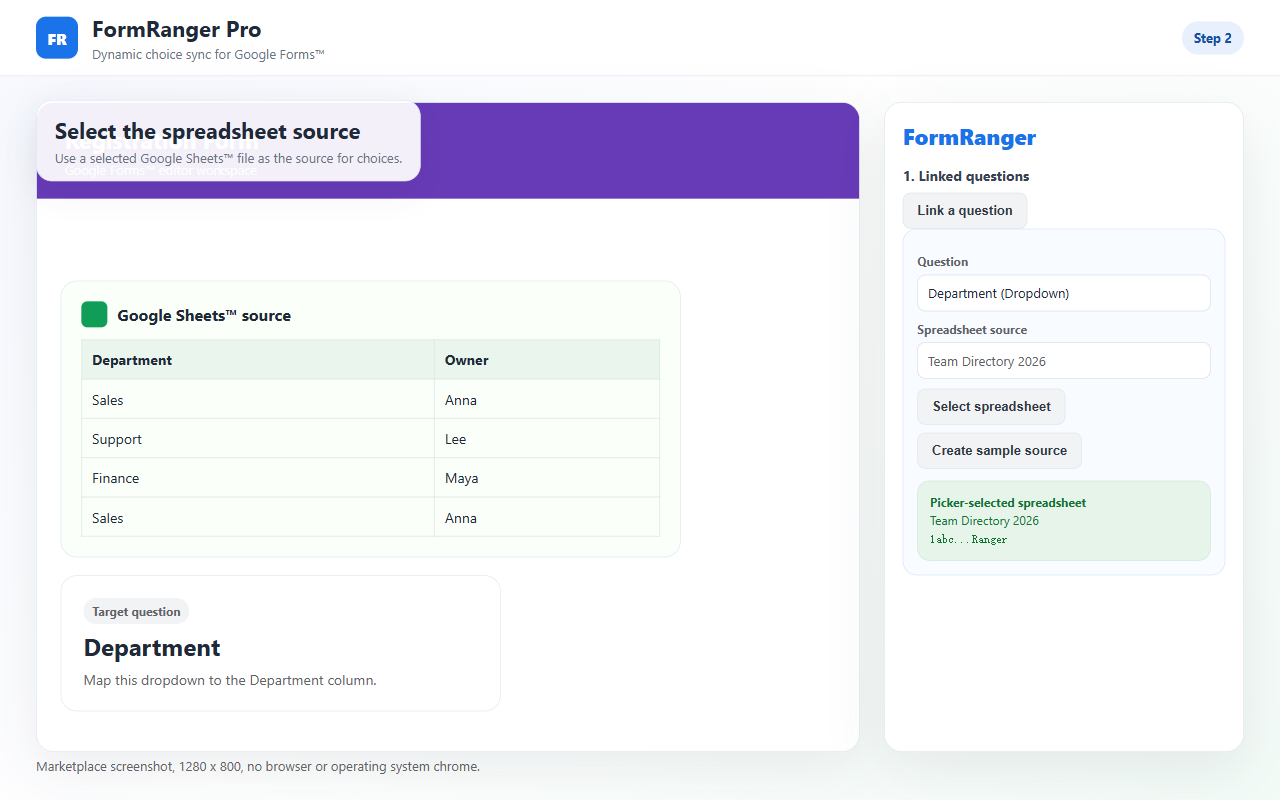The image size is (1280, 800).
Task: Click the 1. Linked questions heading
Action: pyautogui.click(x=966, y=176)
